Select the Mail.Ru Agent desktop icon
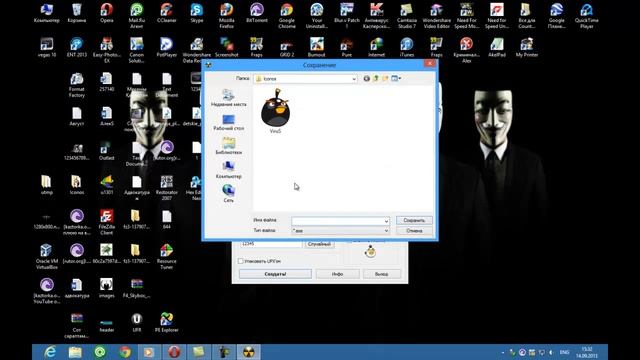Image resolution: width=640 pixels, height=360 pixels. pos(137,16)
